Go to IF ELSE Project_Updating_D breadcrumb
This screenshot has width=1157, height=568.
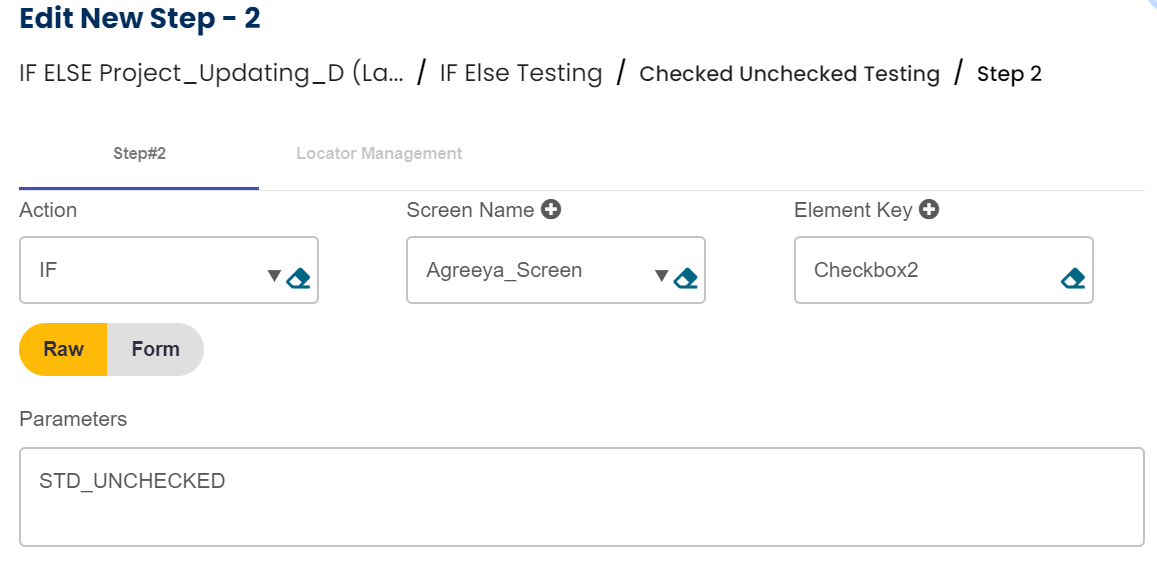pos(211,73)
